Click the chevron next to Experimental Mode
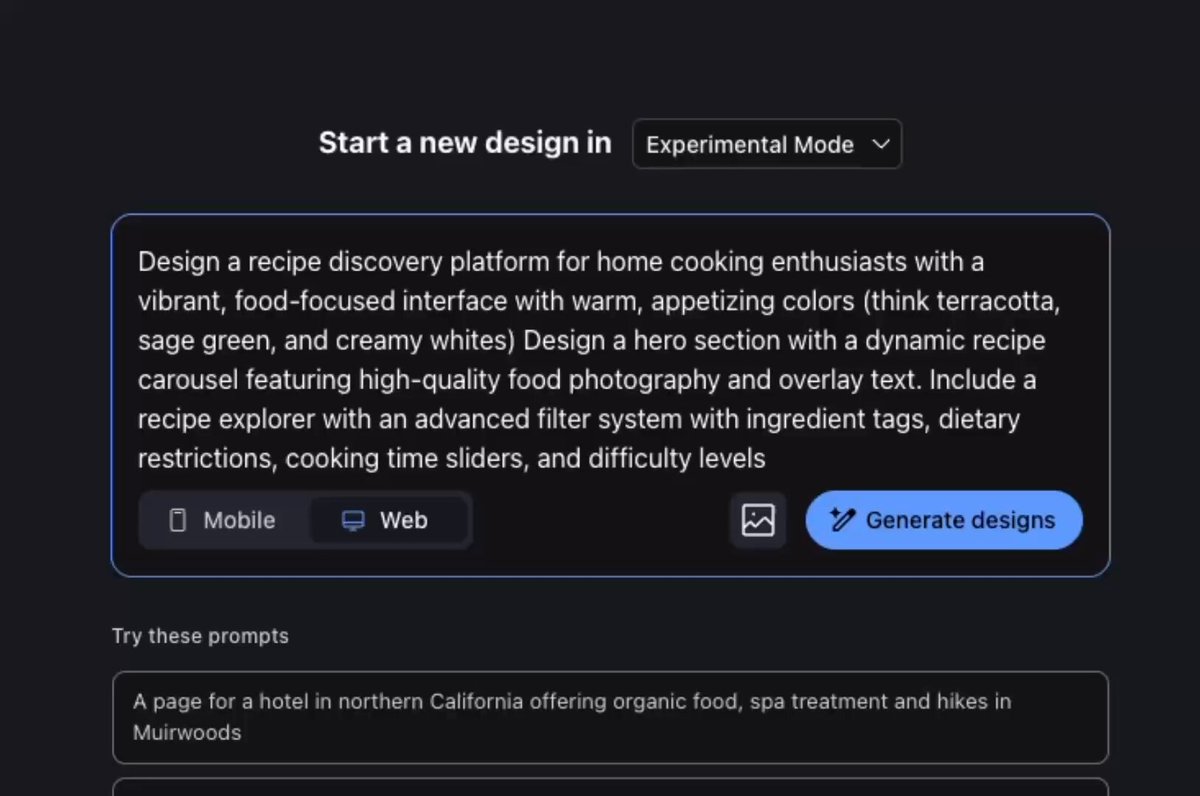The width and height of the screenshot is (1200, 796). (881, 144)
